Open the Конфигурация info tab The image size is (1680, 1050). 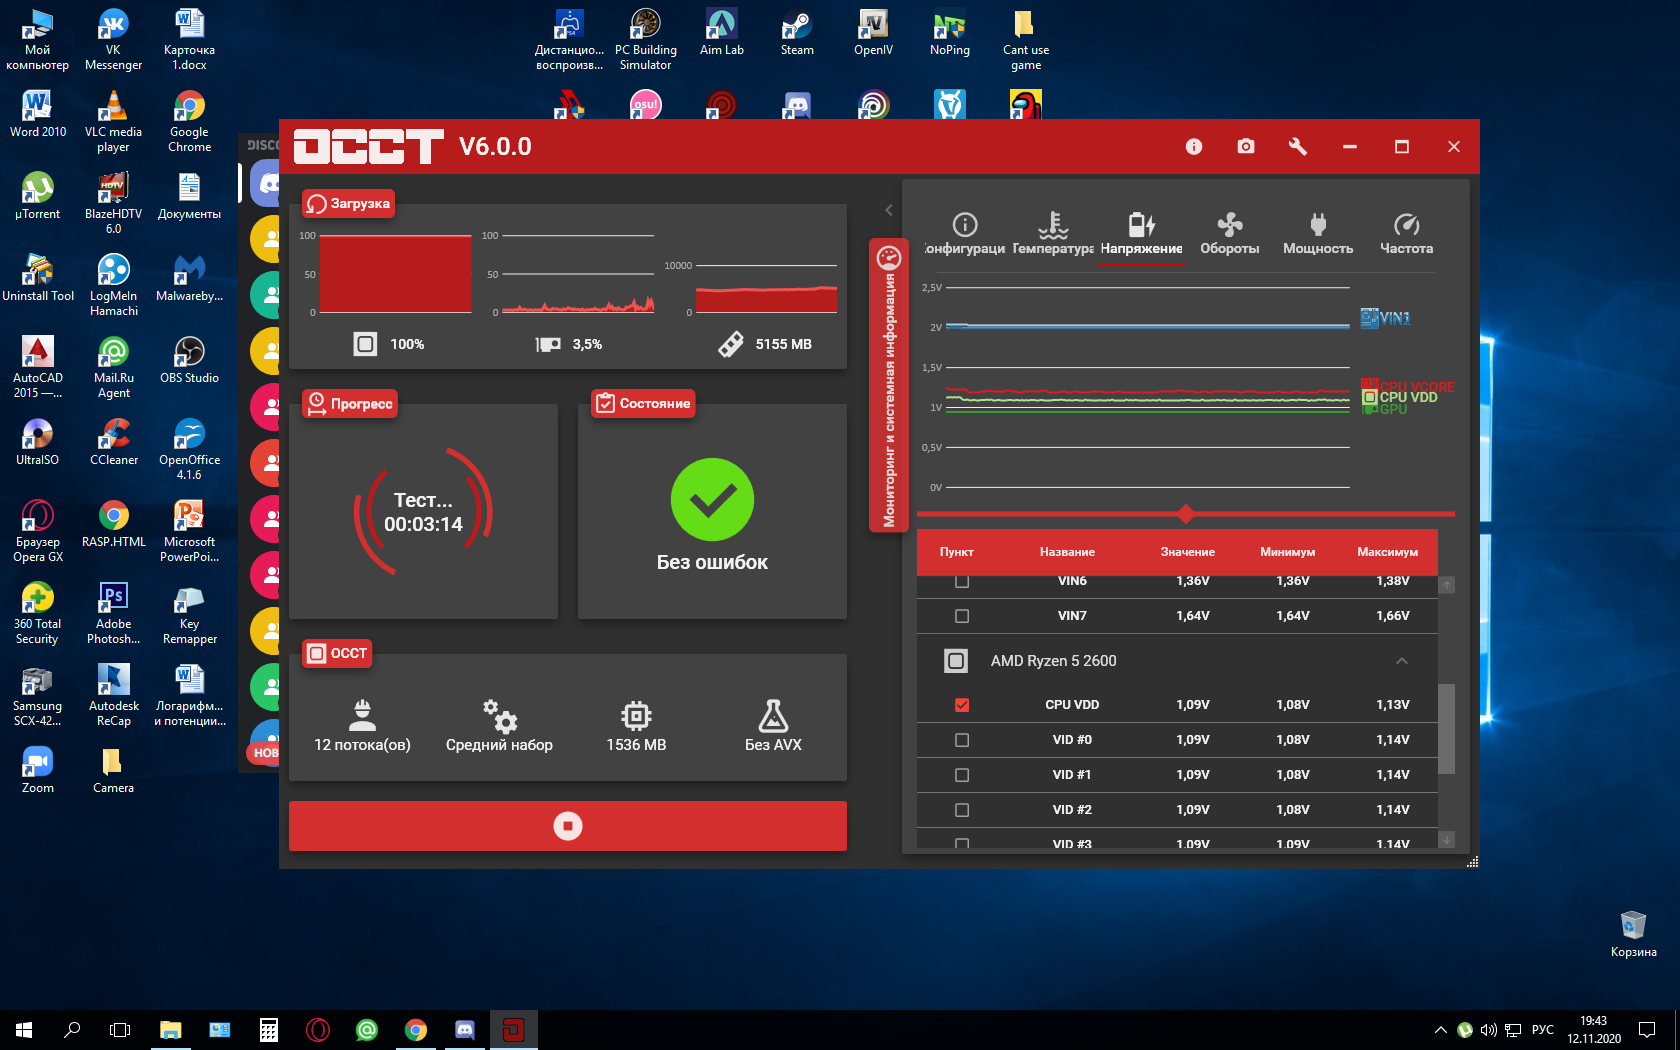[965, 234]
